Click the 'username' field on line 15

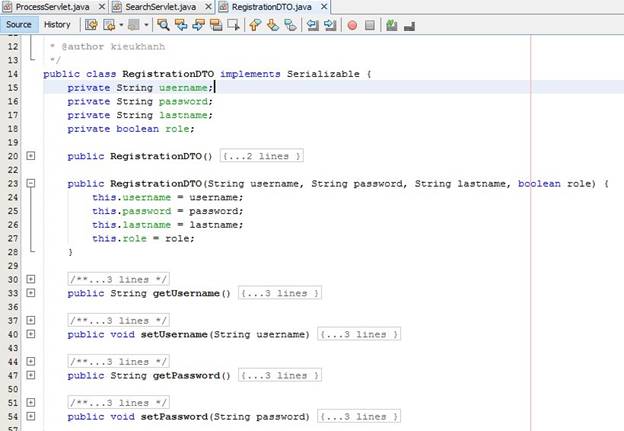(x=183, y=88)
